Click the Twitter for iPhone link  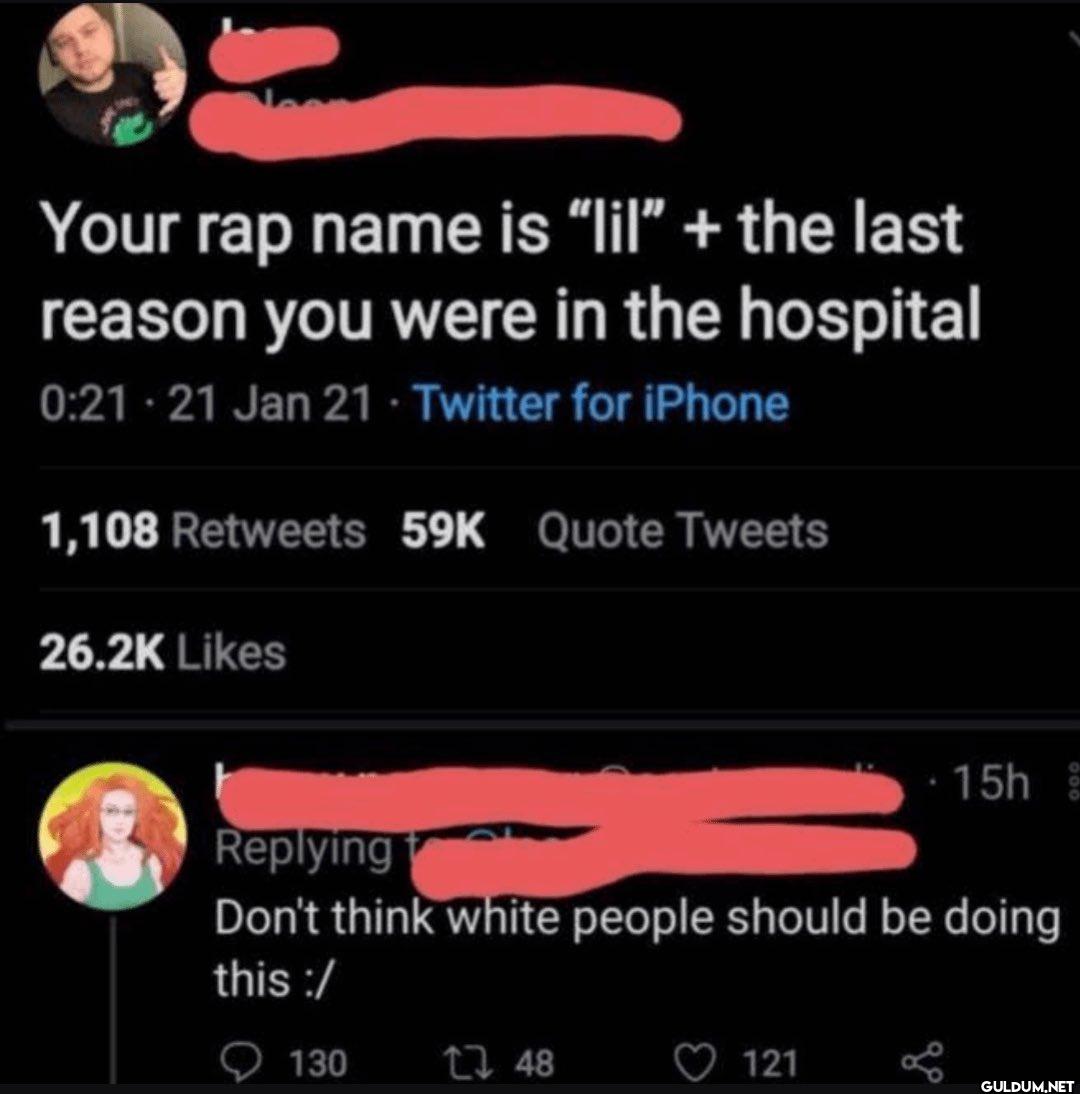point(602,405)
